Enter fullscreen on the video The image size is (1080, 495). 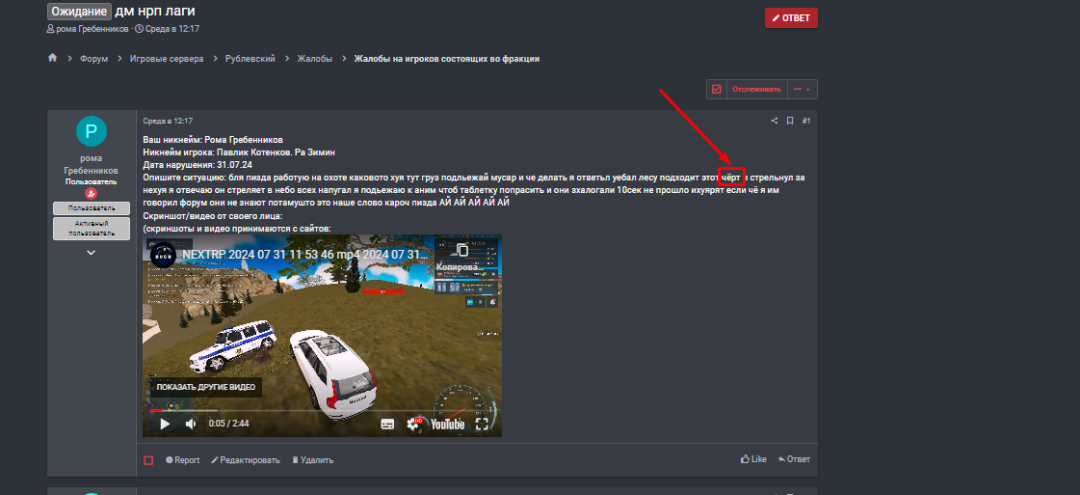(x=482, y=424)
